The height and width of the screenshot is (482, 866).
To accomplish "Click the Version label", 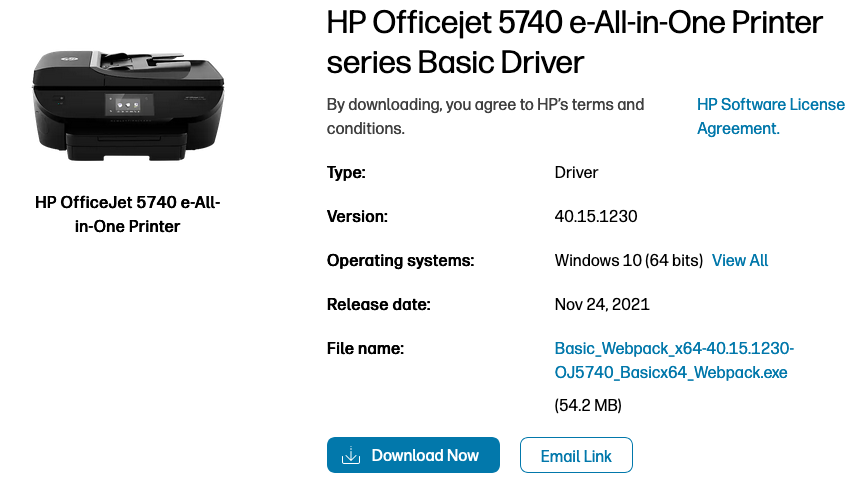I will tap(357, 216).
